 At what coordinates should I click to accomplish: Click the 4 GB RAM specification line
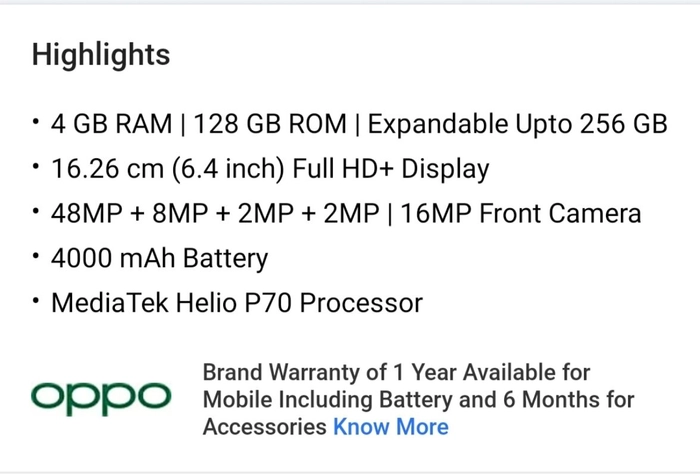coord(359,124)
